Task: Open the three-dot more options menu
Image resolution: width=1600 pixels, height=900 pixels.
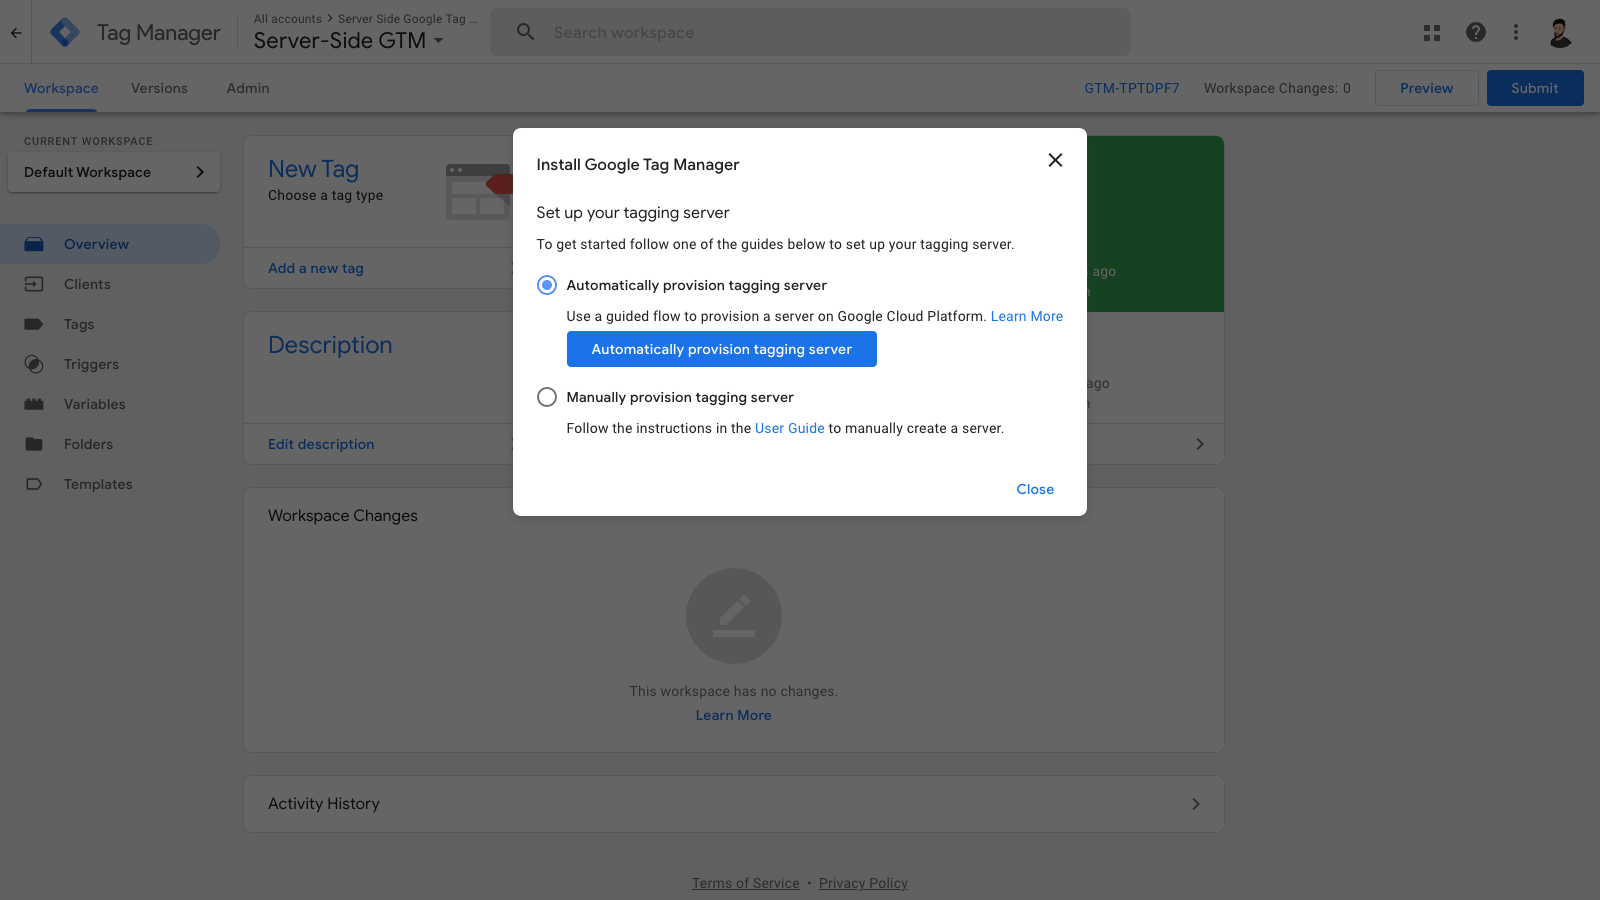Action: (1516, 32)
